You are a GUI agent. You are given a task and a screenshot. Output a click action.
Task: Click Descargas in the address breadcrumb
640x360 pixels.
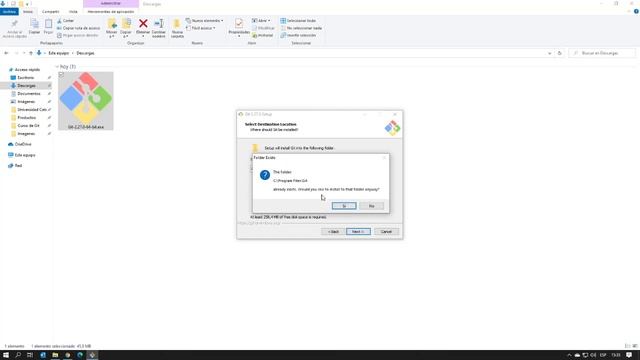point(85,53)
